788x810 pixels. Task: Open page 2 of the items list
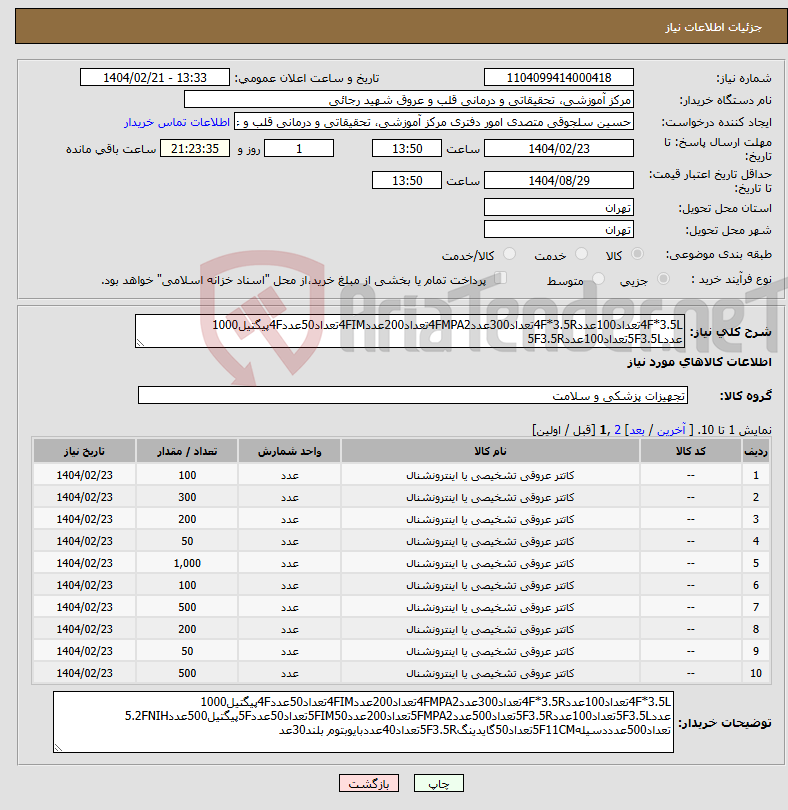pyautogui.click(x=617, y=430)
